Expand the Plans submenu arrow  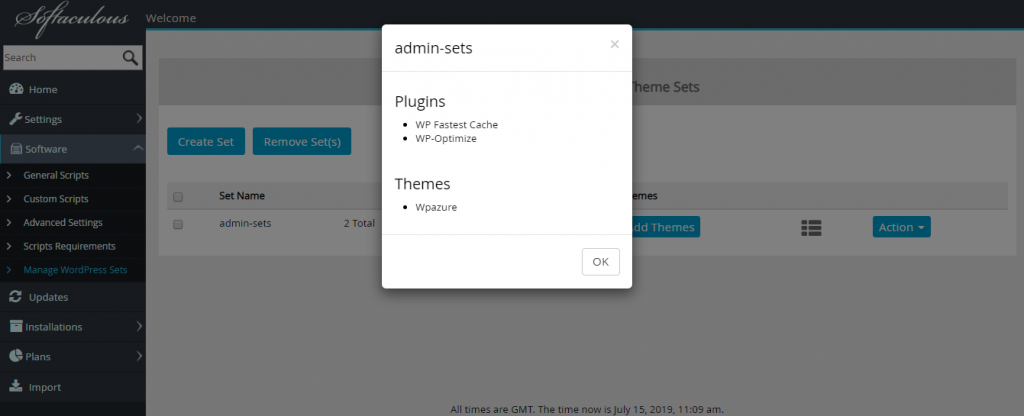point(139,357)
